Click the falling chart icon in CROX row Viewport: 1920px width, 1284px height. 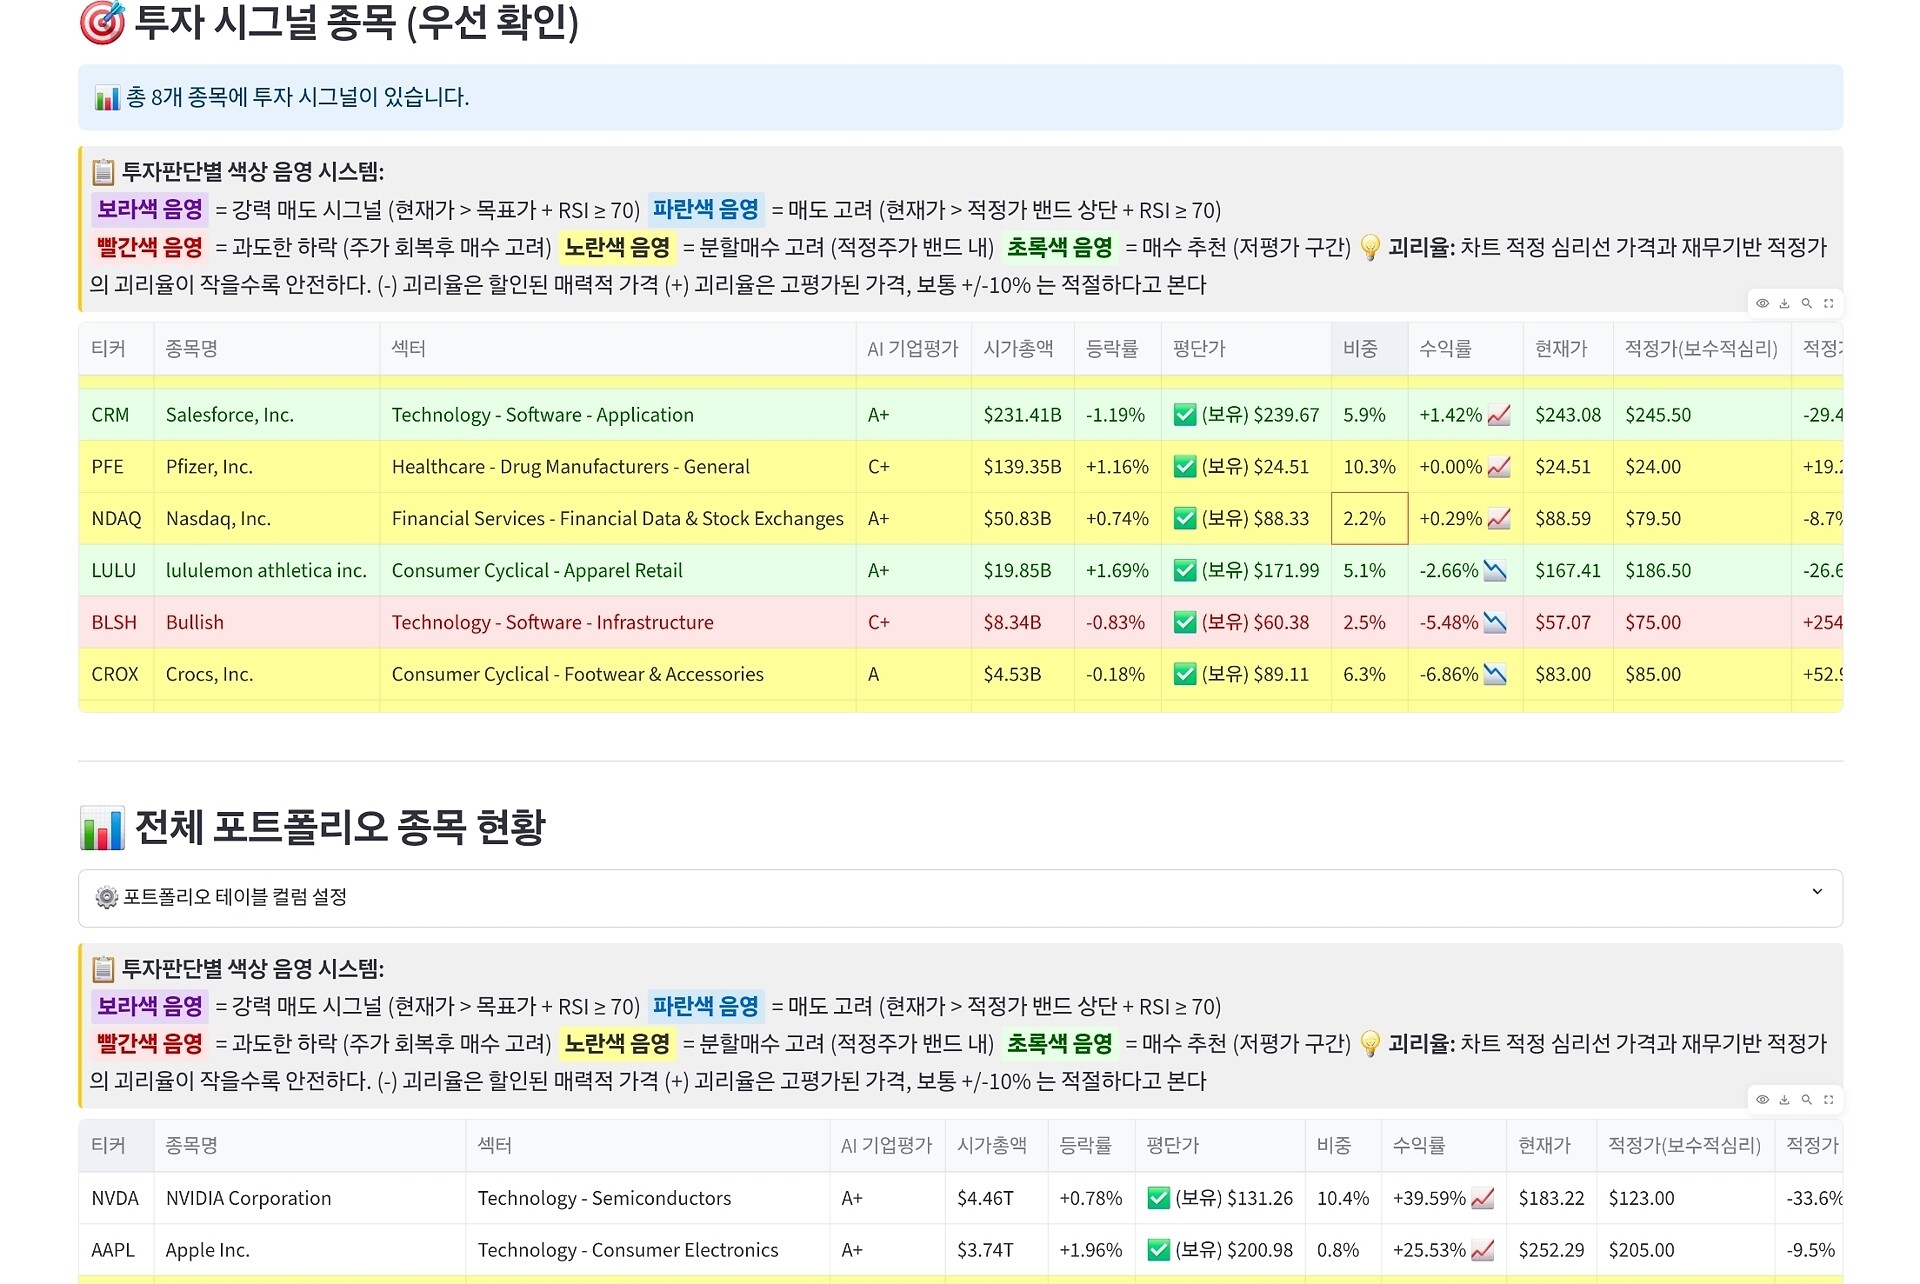tap(1494, 674)
